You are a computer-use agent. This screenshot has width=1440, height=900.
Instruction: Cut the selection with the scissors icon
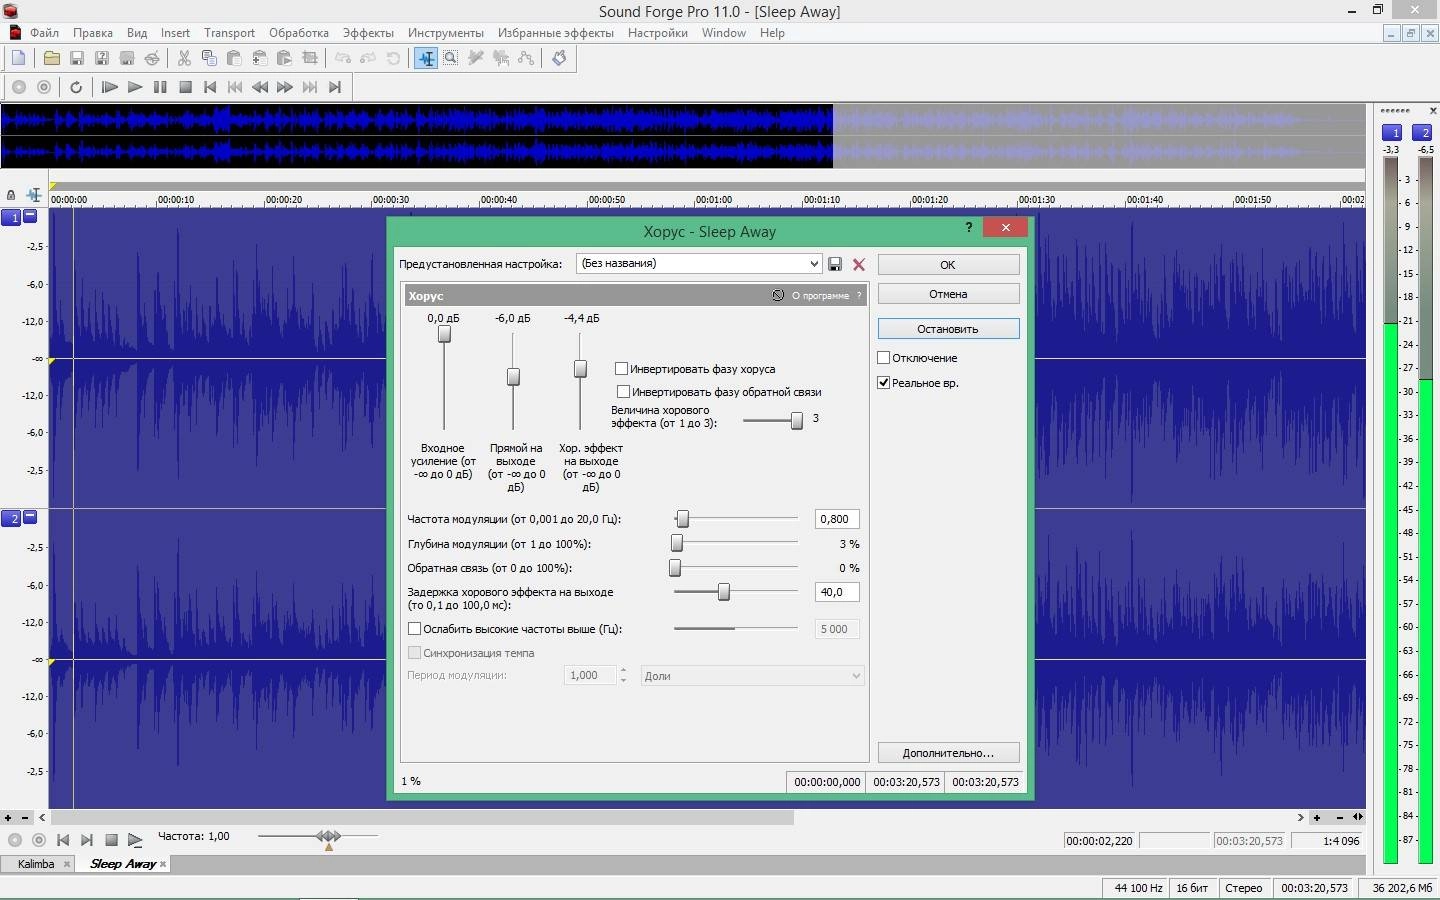184,58
